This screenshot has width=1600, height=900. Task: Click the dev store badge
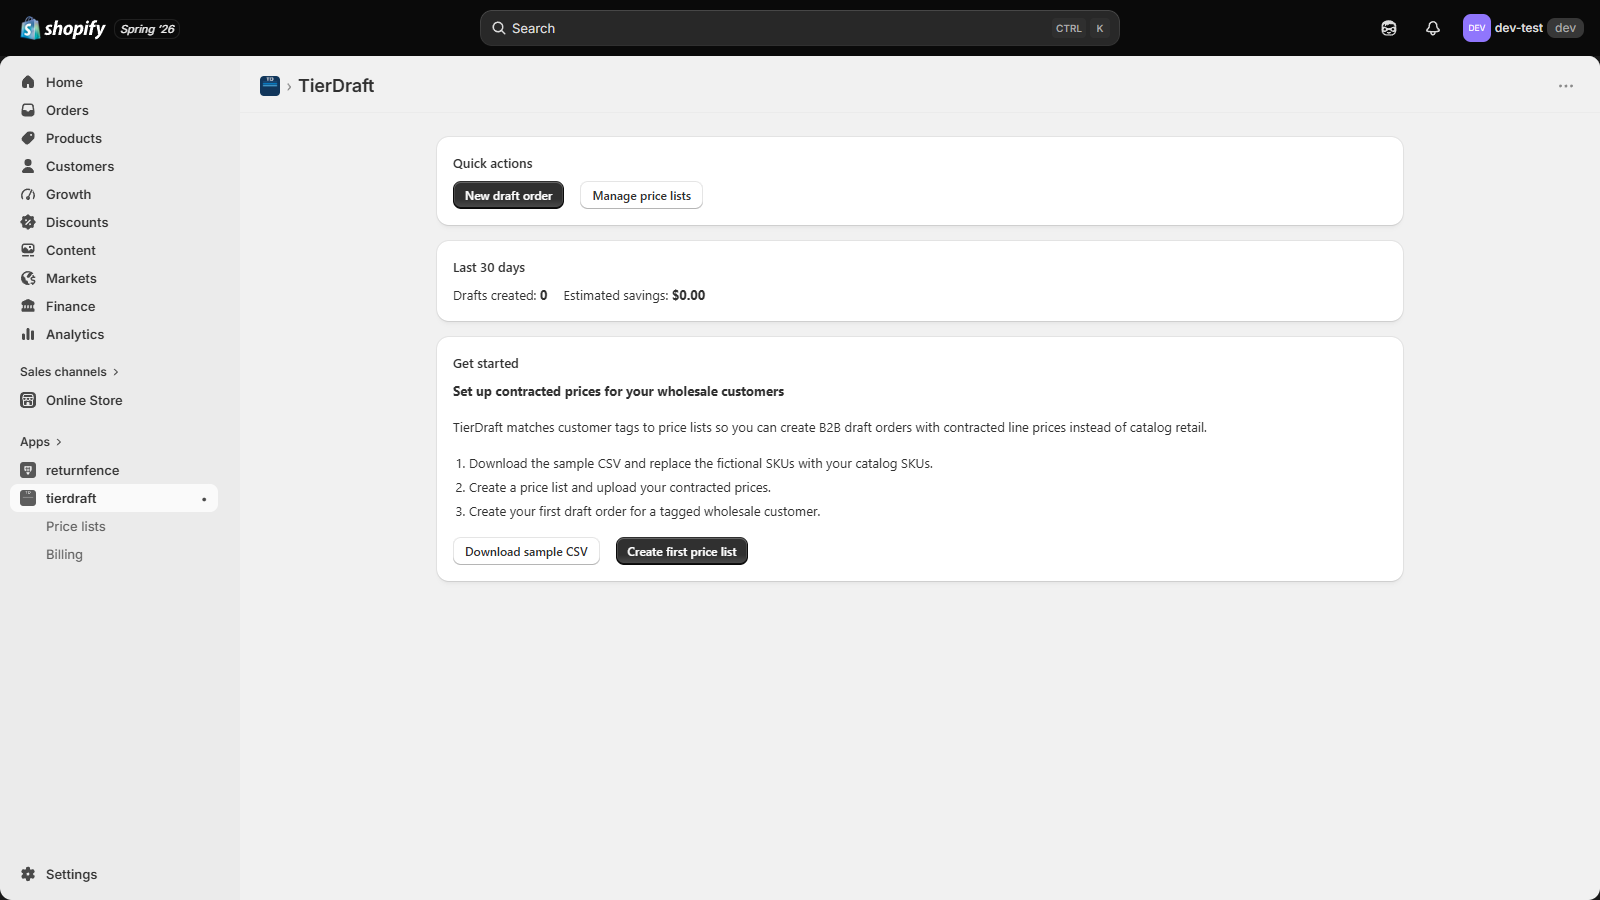(x=1565, y=28)
